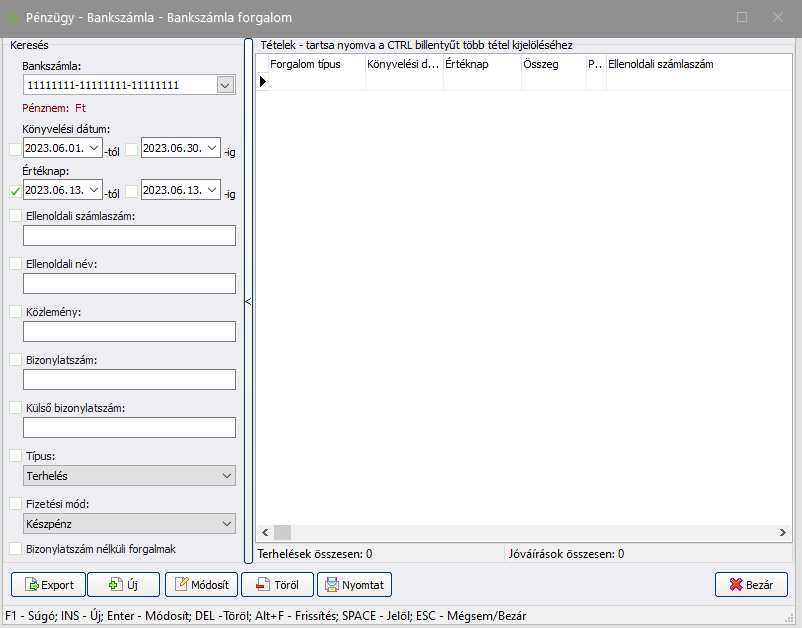Focus the Ellenoldali név input field
This screenshot has height=628, width=802.
click(129, 284)
